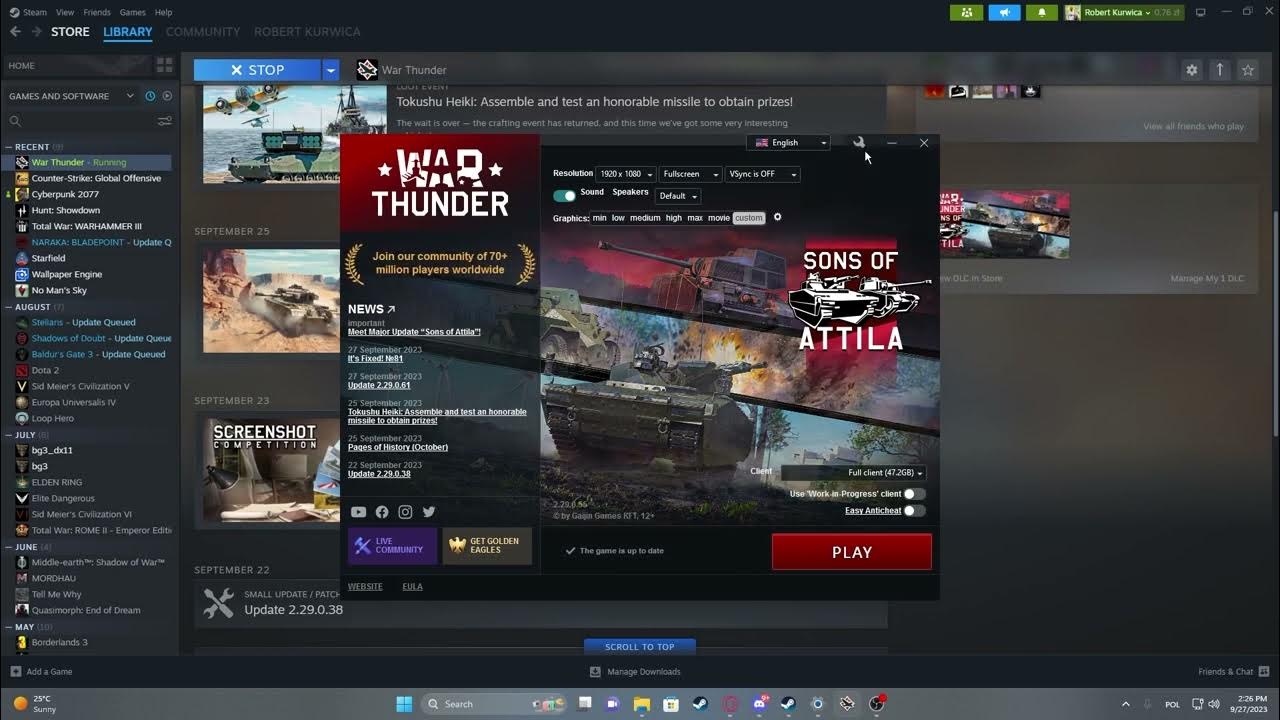This screenshot has width=1280, height=720.
Task: Open advanced graphics gear next to custom preset
Action: [x=777, y=217]
